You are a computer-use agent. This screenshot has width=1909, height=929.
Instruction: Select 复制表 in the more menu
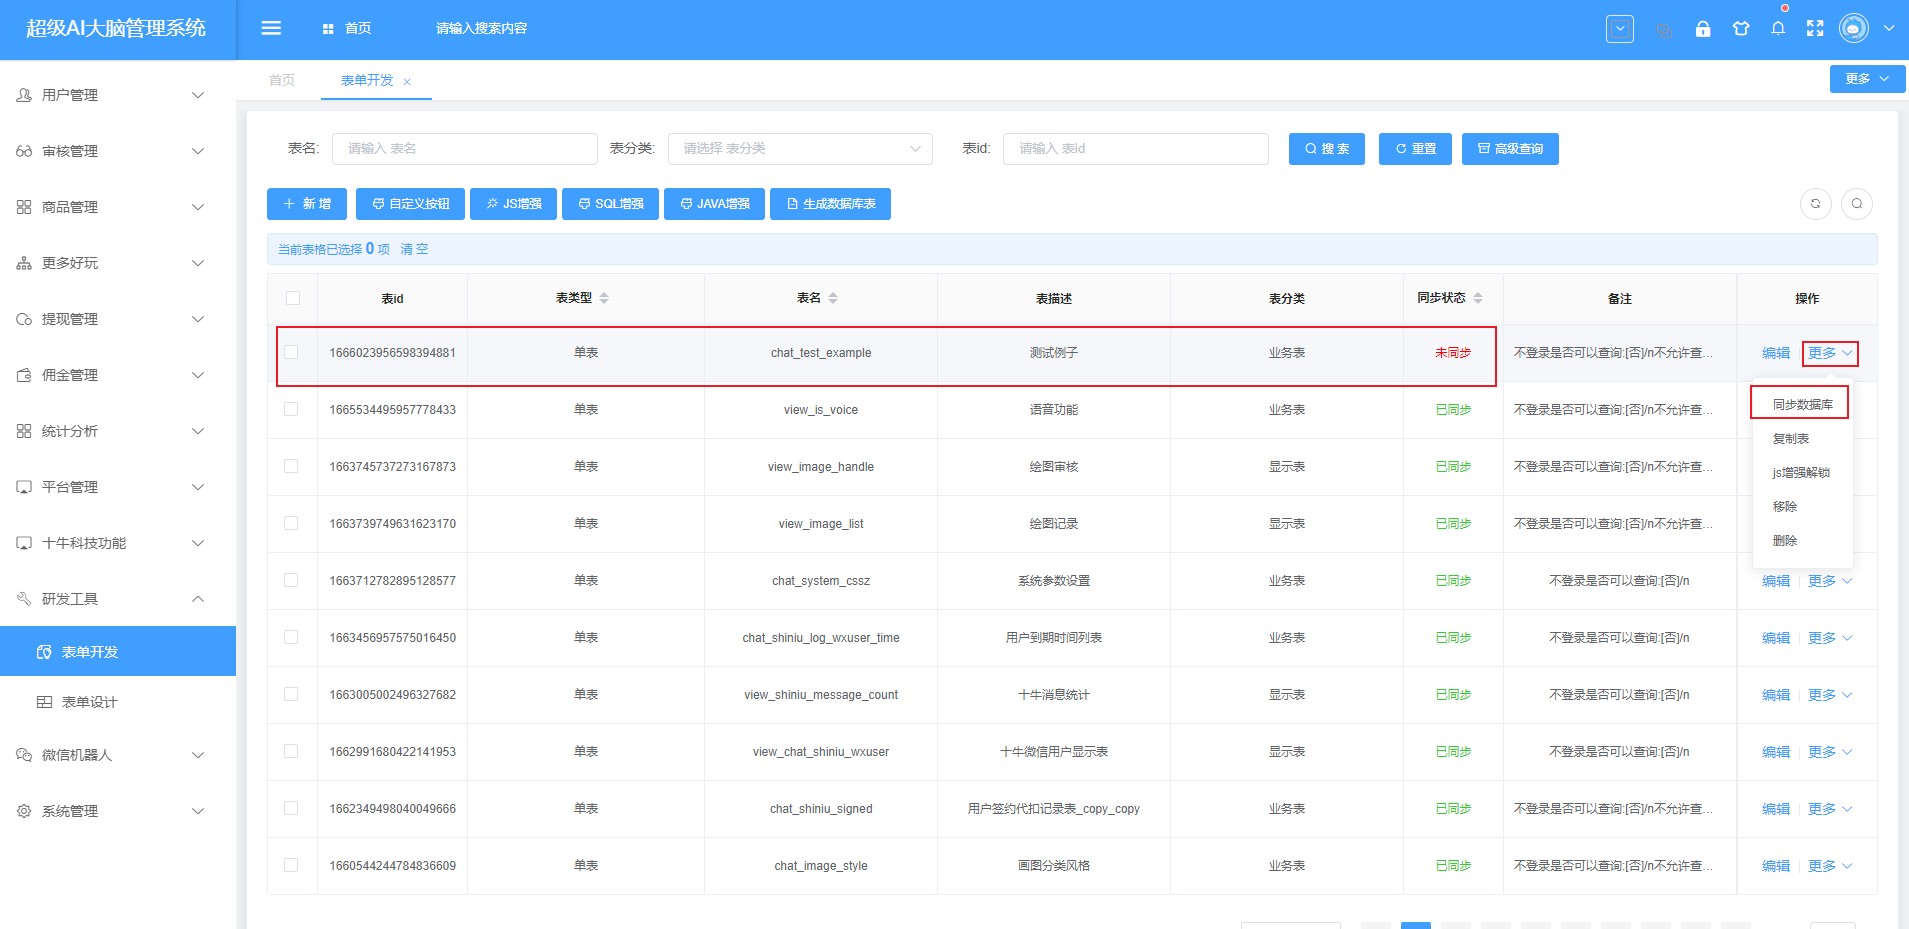1790,439
